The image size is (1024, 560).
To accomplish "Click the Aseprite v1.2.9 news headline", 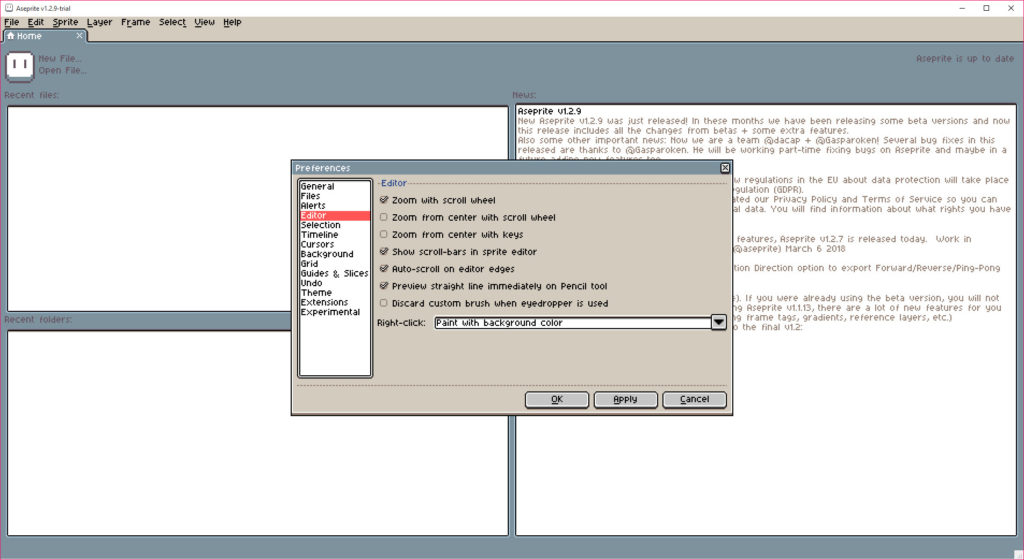I will (549, 111).
